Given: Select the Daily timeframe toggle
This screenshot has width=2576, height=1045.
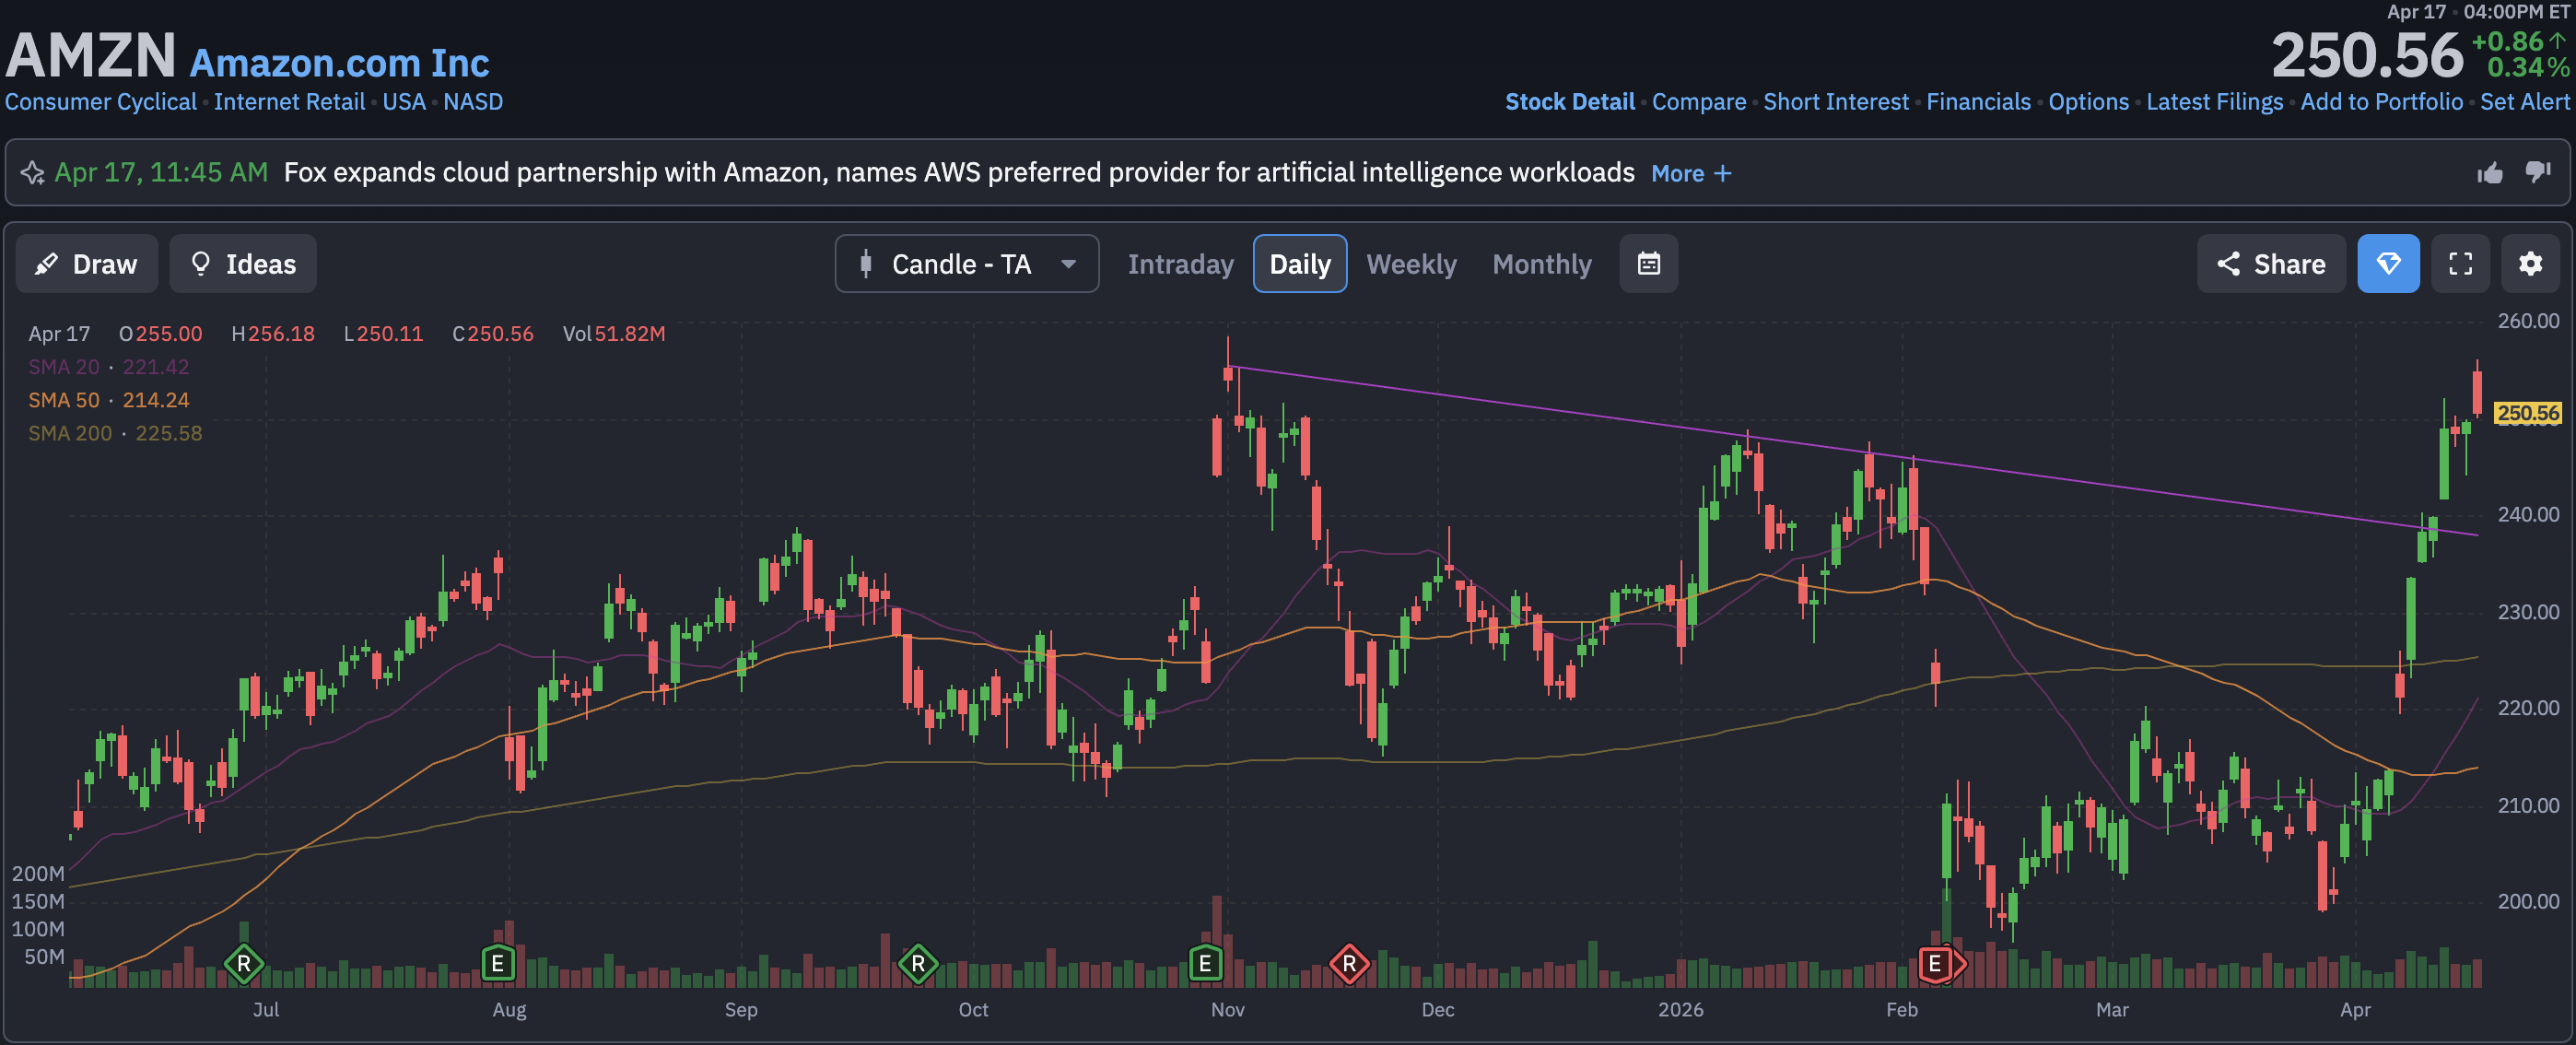Looking at the screenshot, I should 1299,264.
